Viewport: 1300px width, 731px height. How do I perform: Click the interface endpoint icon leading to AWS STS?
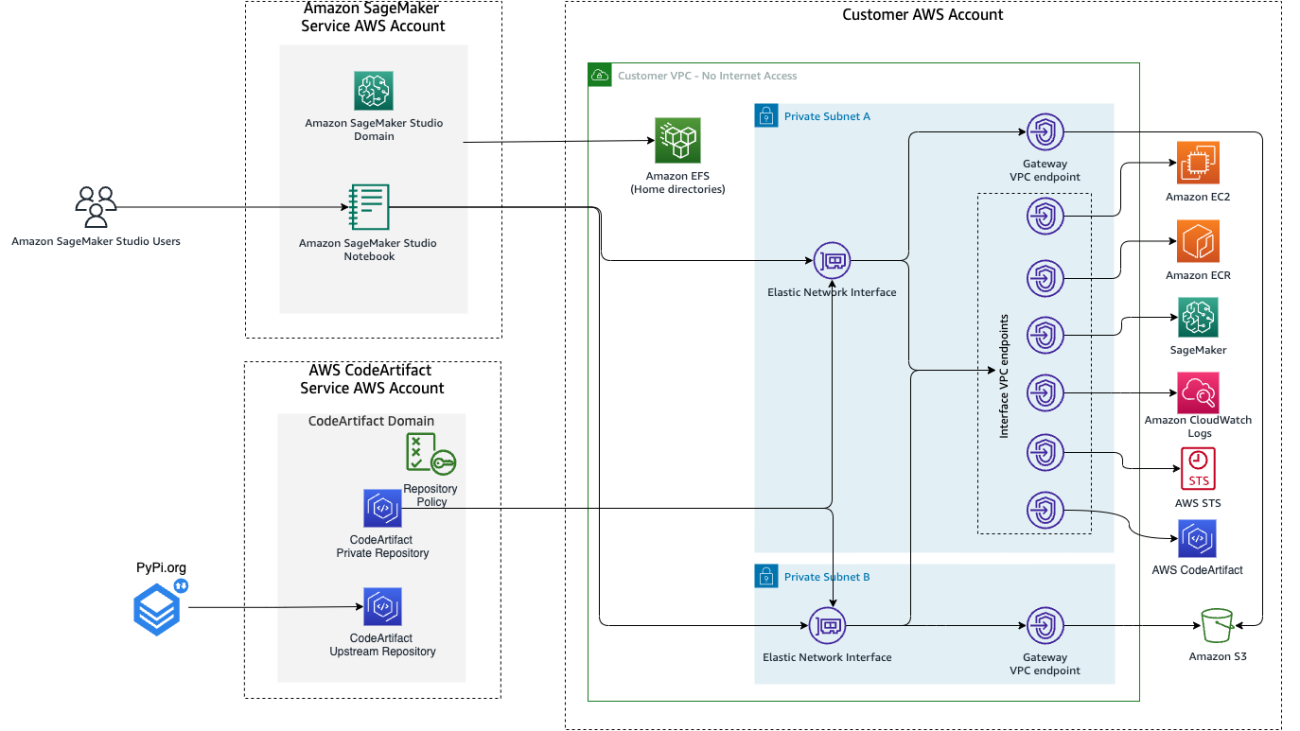pyautogui.click(x=1045, y=452)
